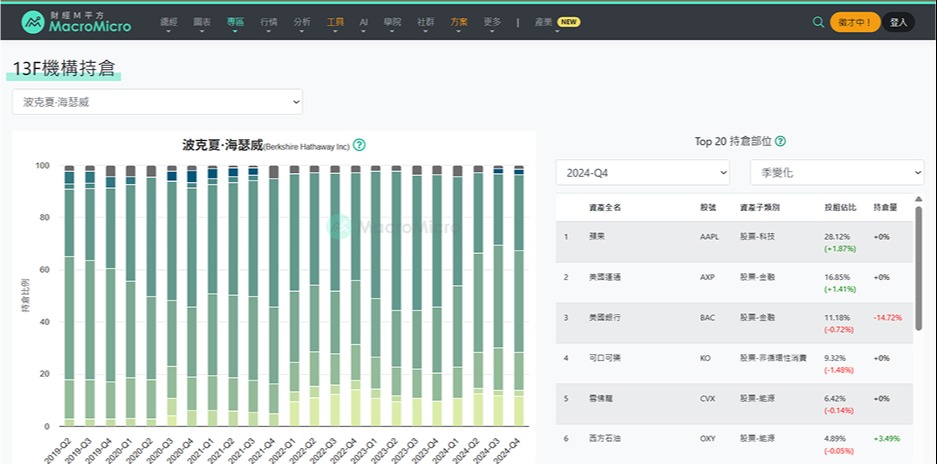
Task: Click the BAC ticker cell
Action: [708, 318]
